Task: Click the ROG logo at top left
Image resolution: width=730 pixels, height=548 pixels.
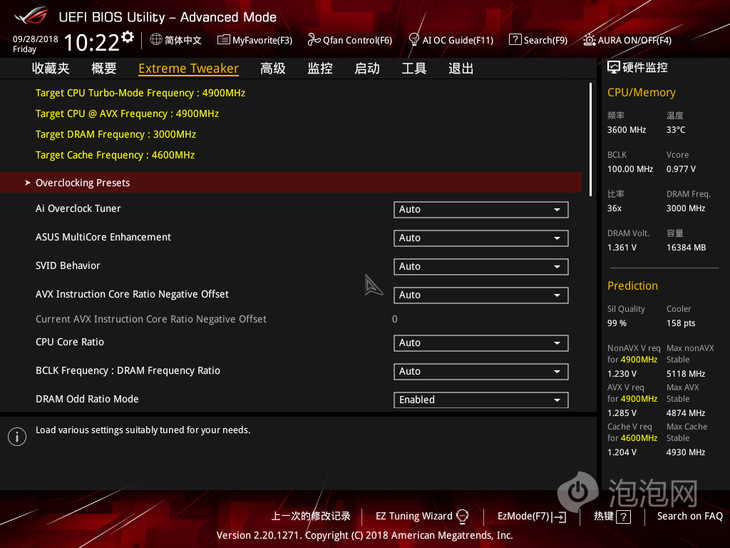Action: [31, 16]
